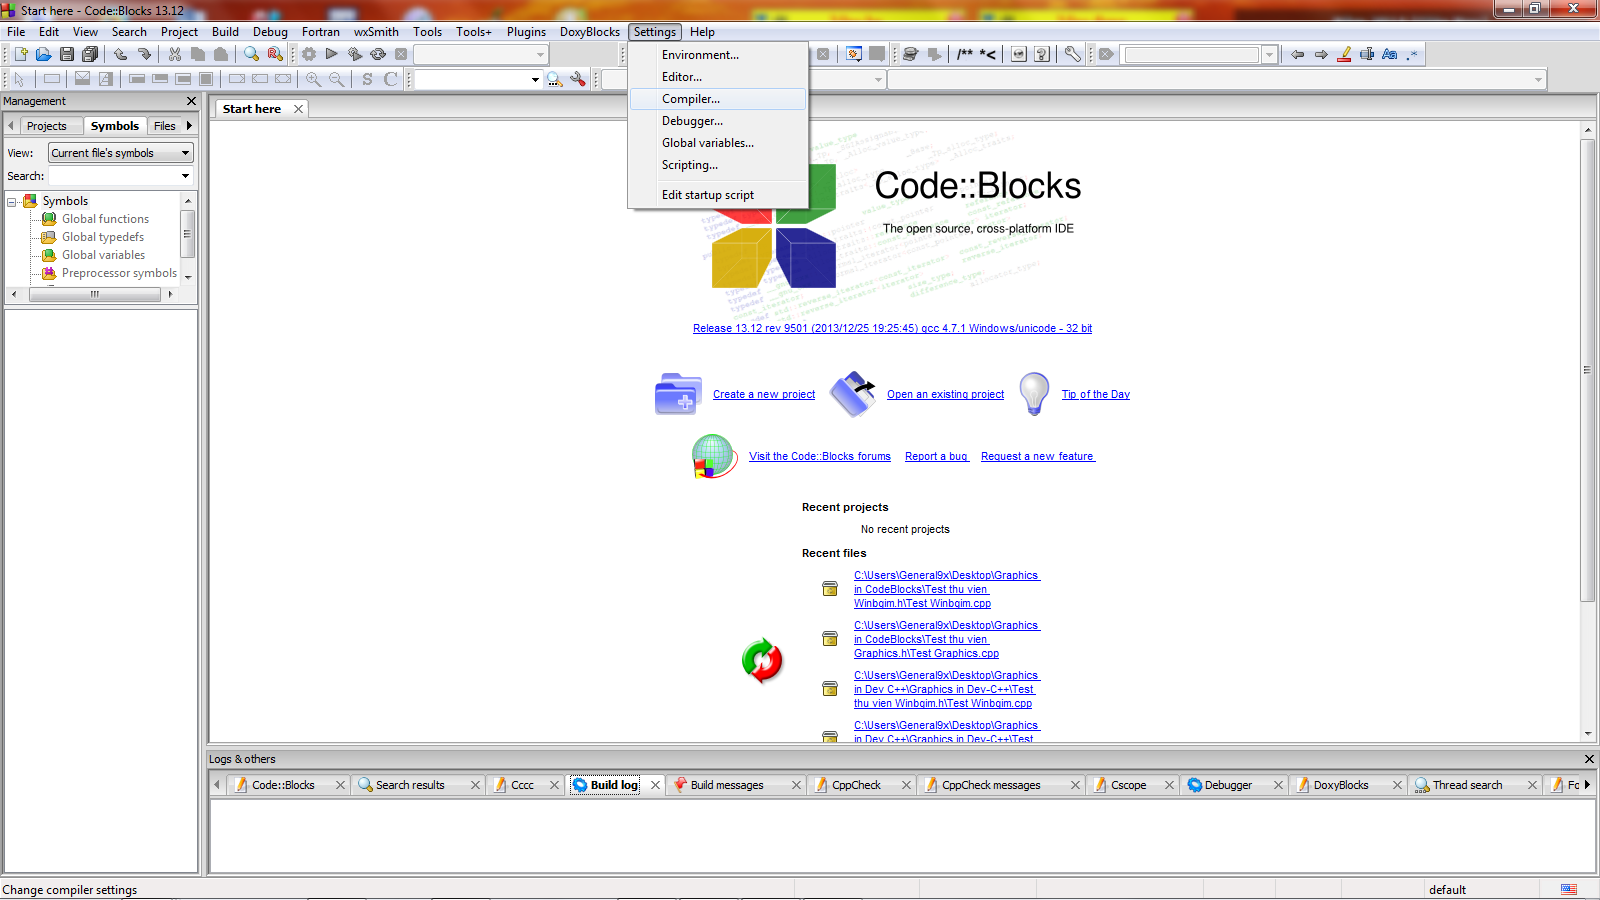The height and width of the screenshot is (900, 1600).
Task: Open the 'Current file's symbols' view dropdown
Action: pos(185,152)
